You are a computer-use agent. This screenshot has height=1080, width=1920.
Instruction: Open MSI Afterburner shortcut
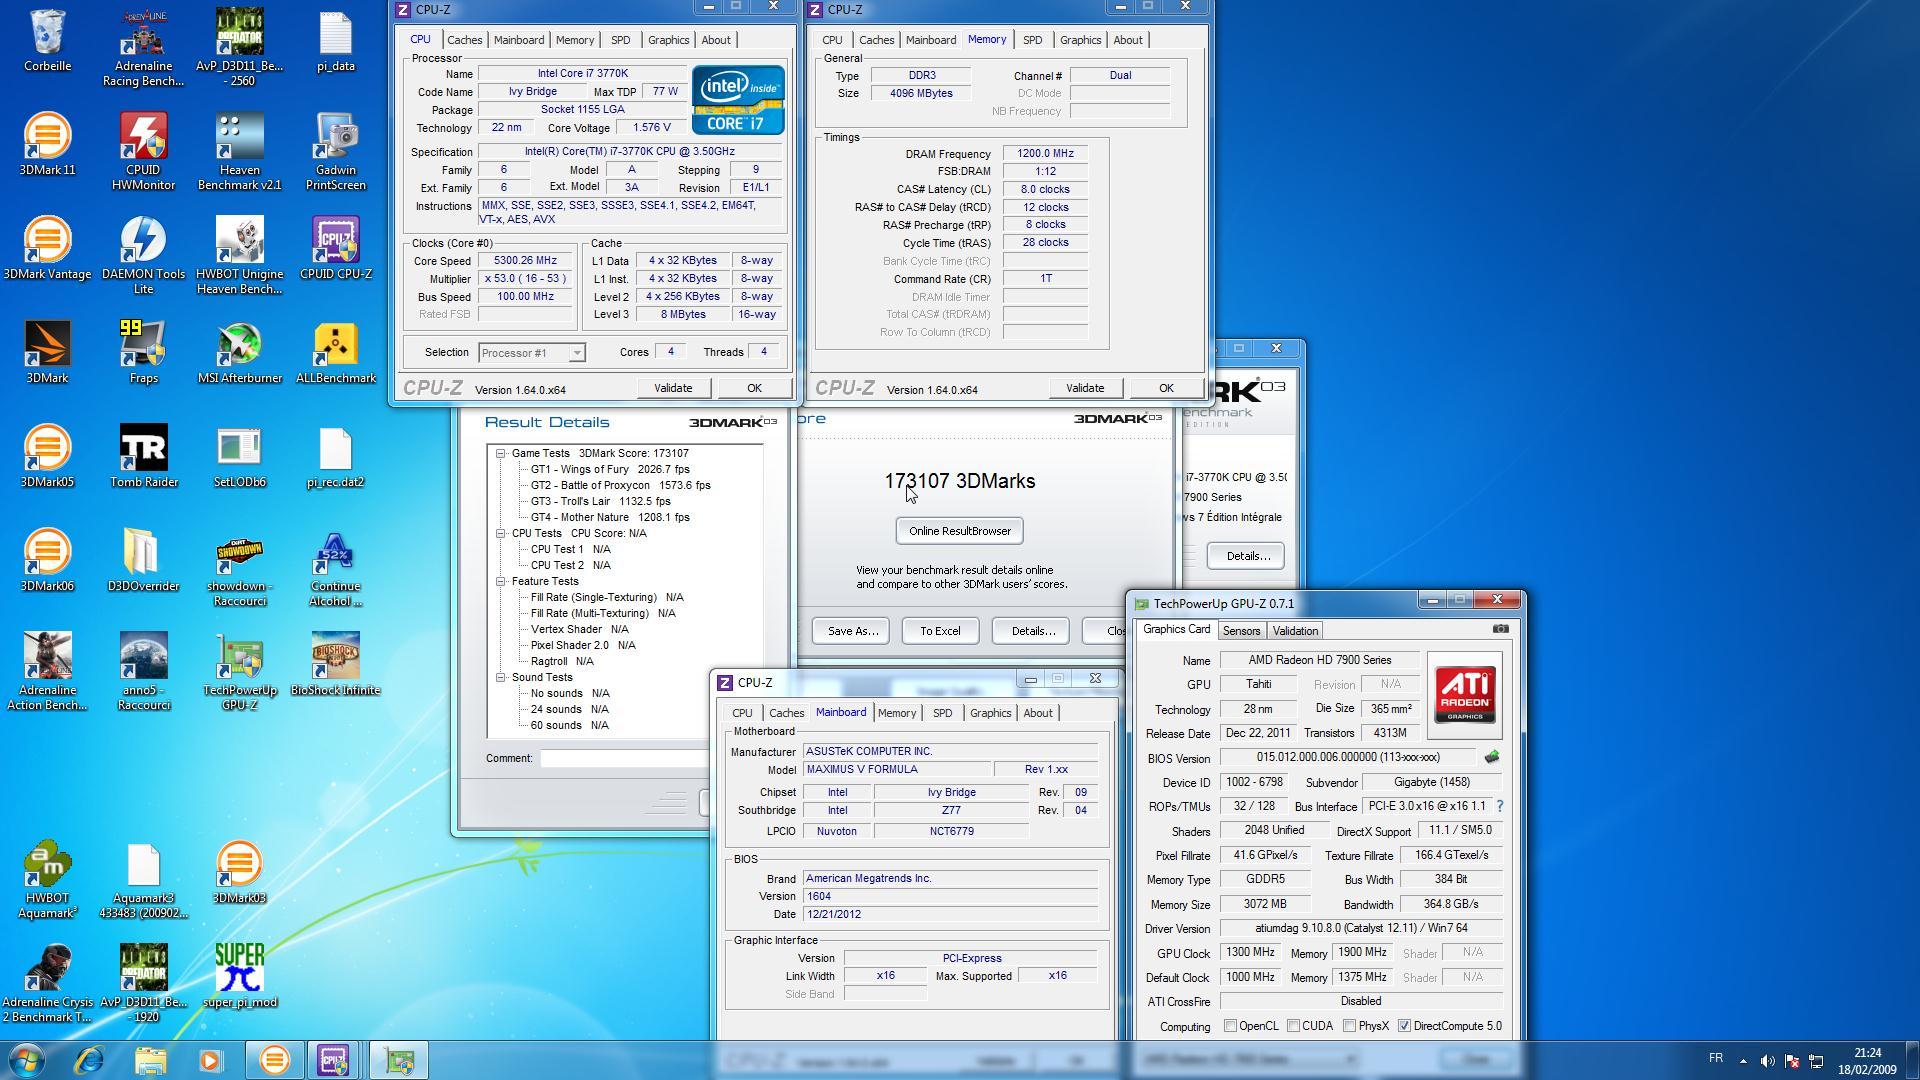[x=239, y=352]
